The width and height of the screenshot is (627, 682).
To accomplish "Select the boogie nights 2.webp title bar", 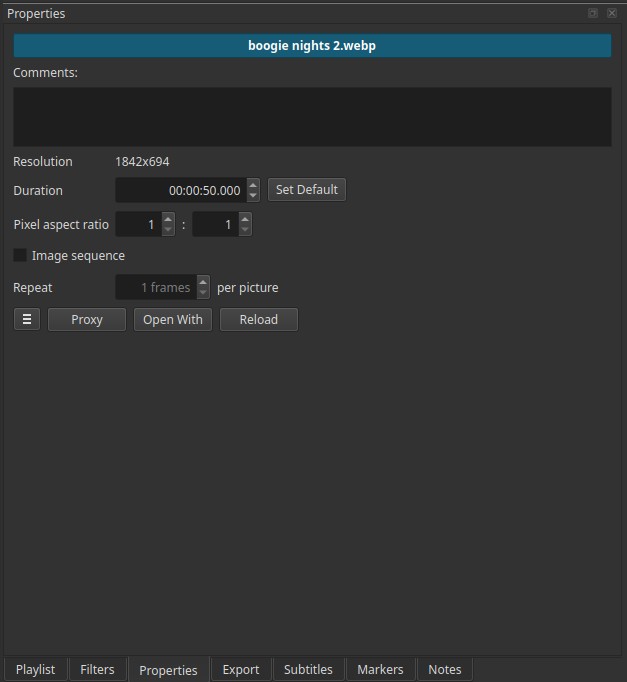I will point(312,46).
